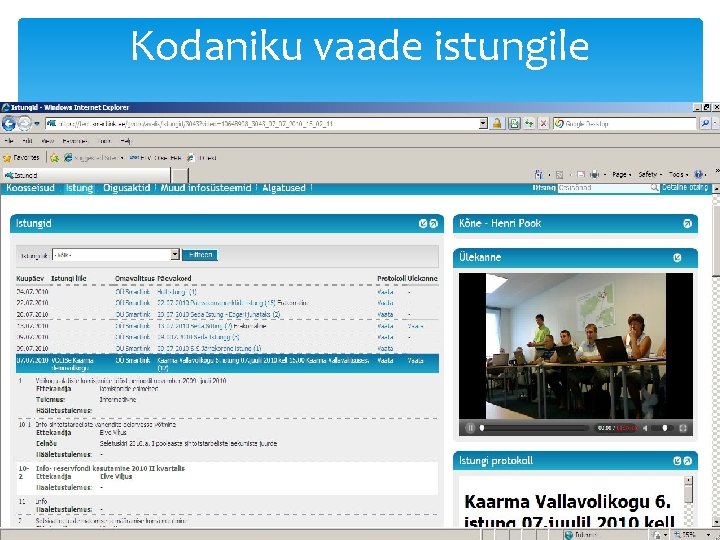Open a new blank tab

180,175
